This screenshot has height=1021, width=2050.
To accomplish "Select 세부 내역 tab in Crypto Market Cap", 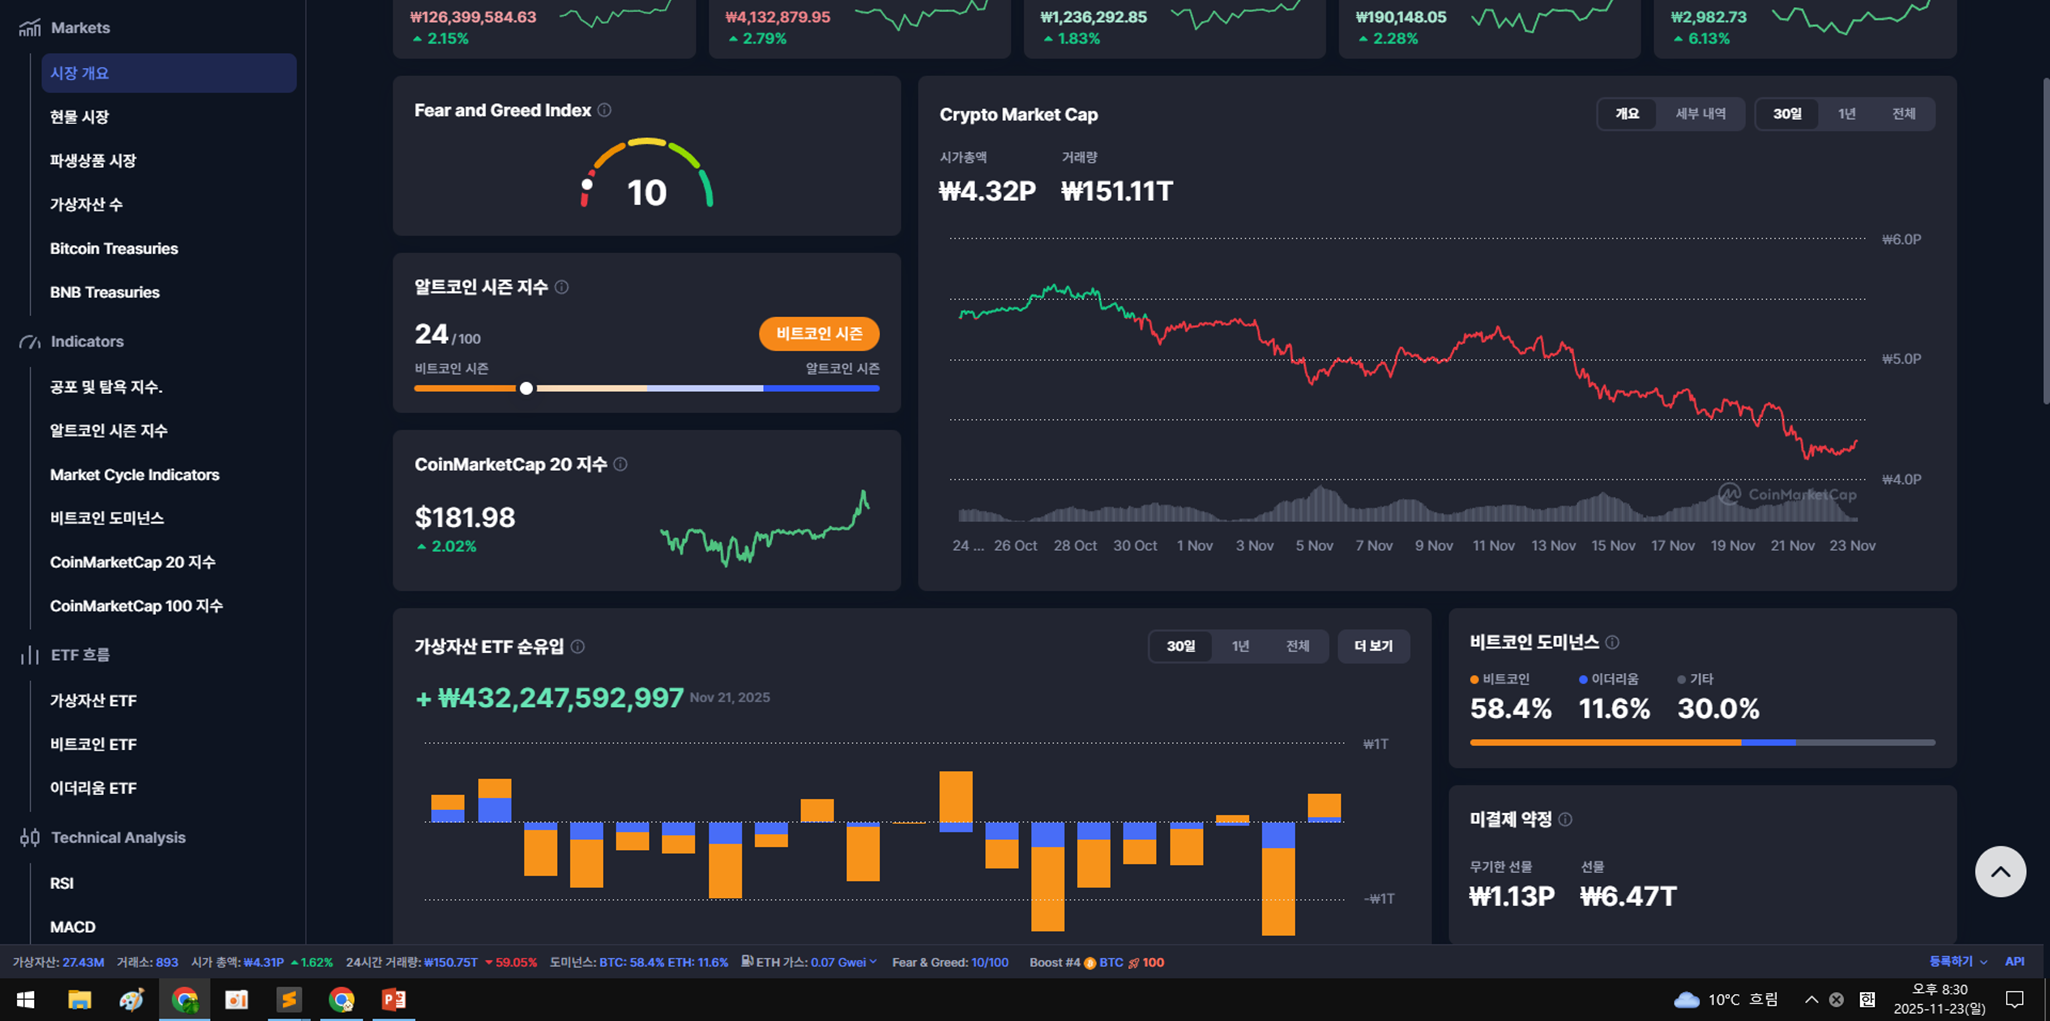I will [x=1700, y=114].
